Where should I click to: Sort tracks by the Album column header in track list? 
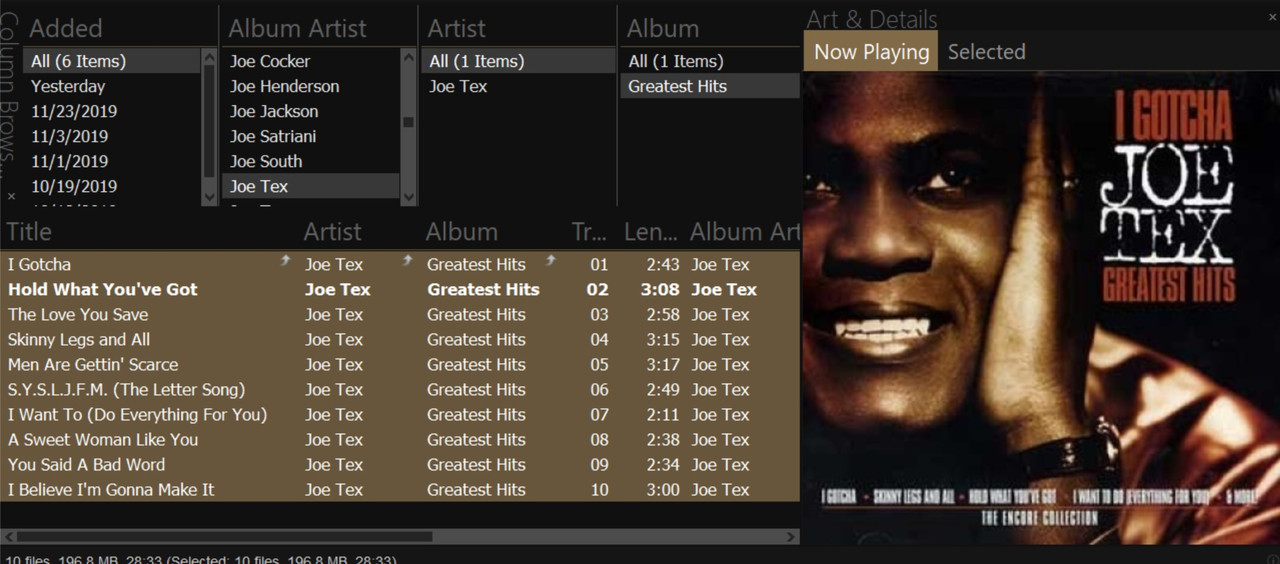(x=462, y=232)
